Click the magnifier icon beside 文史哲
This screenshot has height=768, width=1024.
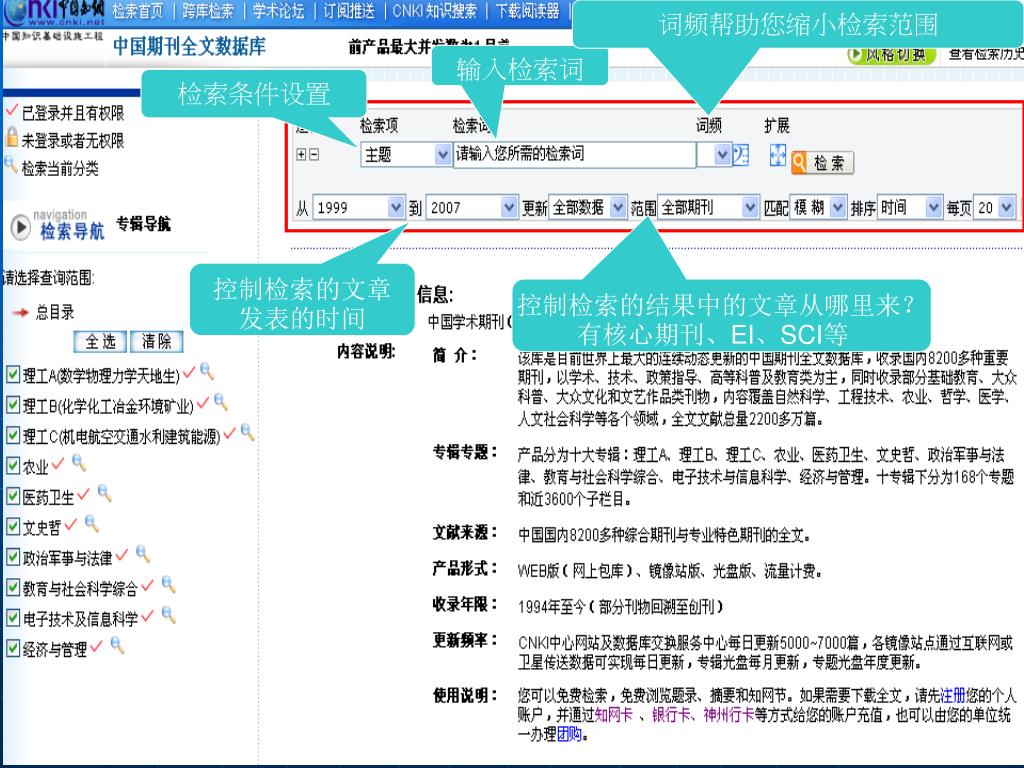[x=91, y=523]
